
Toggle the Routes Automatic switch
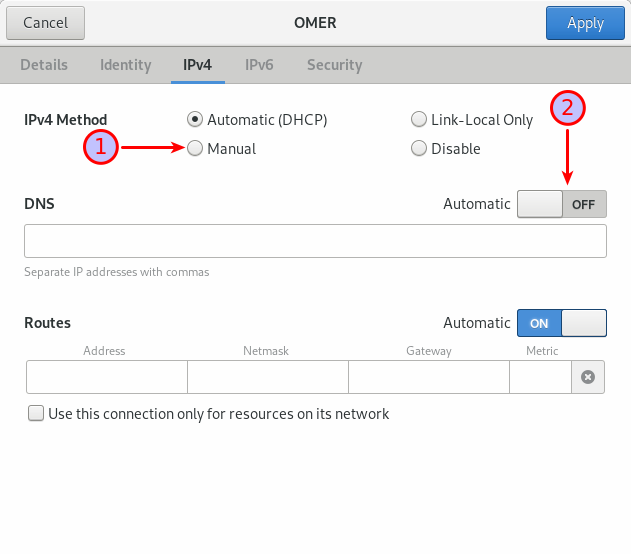pos(561,323)
